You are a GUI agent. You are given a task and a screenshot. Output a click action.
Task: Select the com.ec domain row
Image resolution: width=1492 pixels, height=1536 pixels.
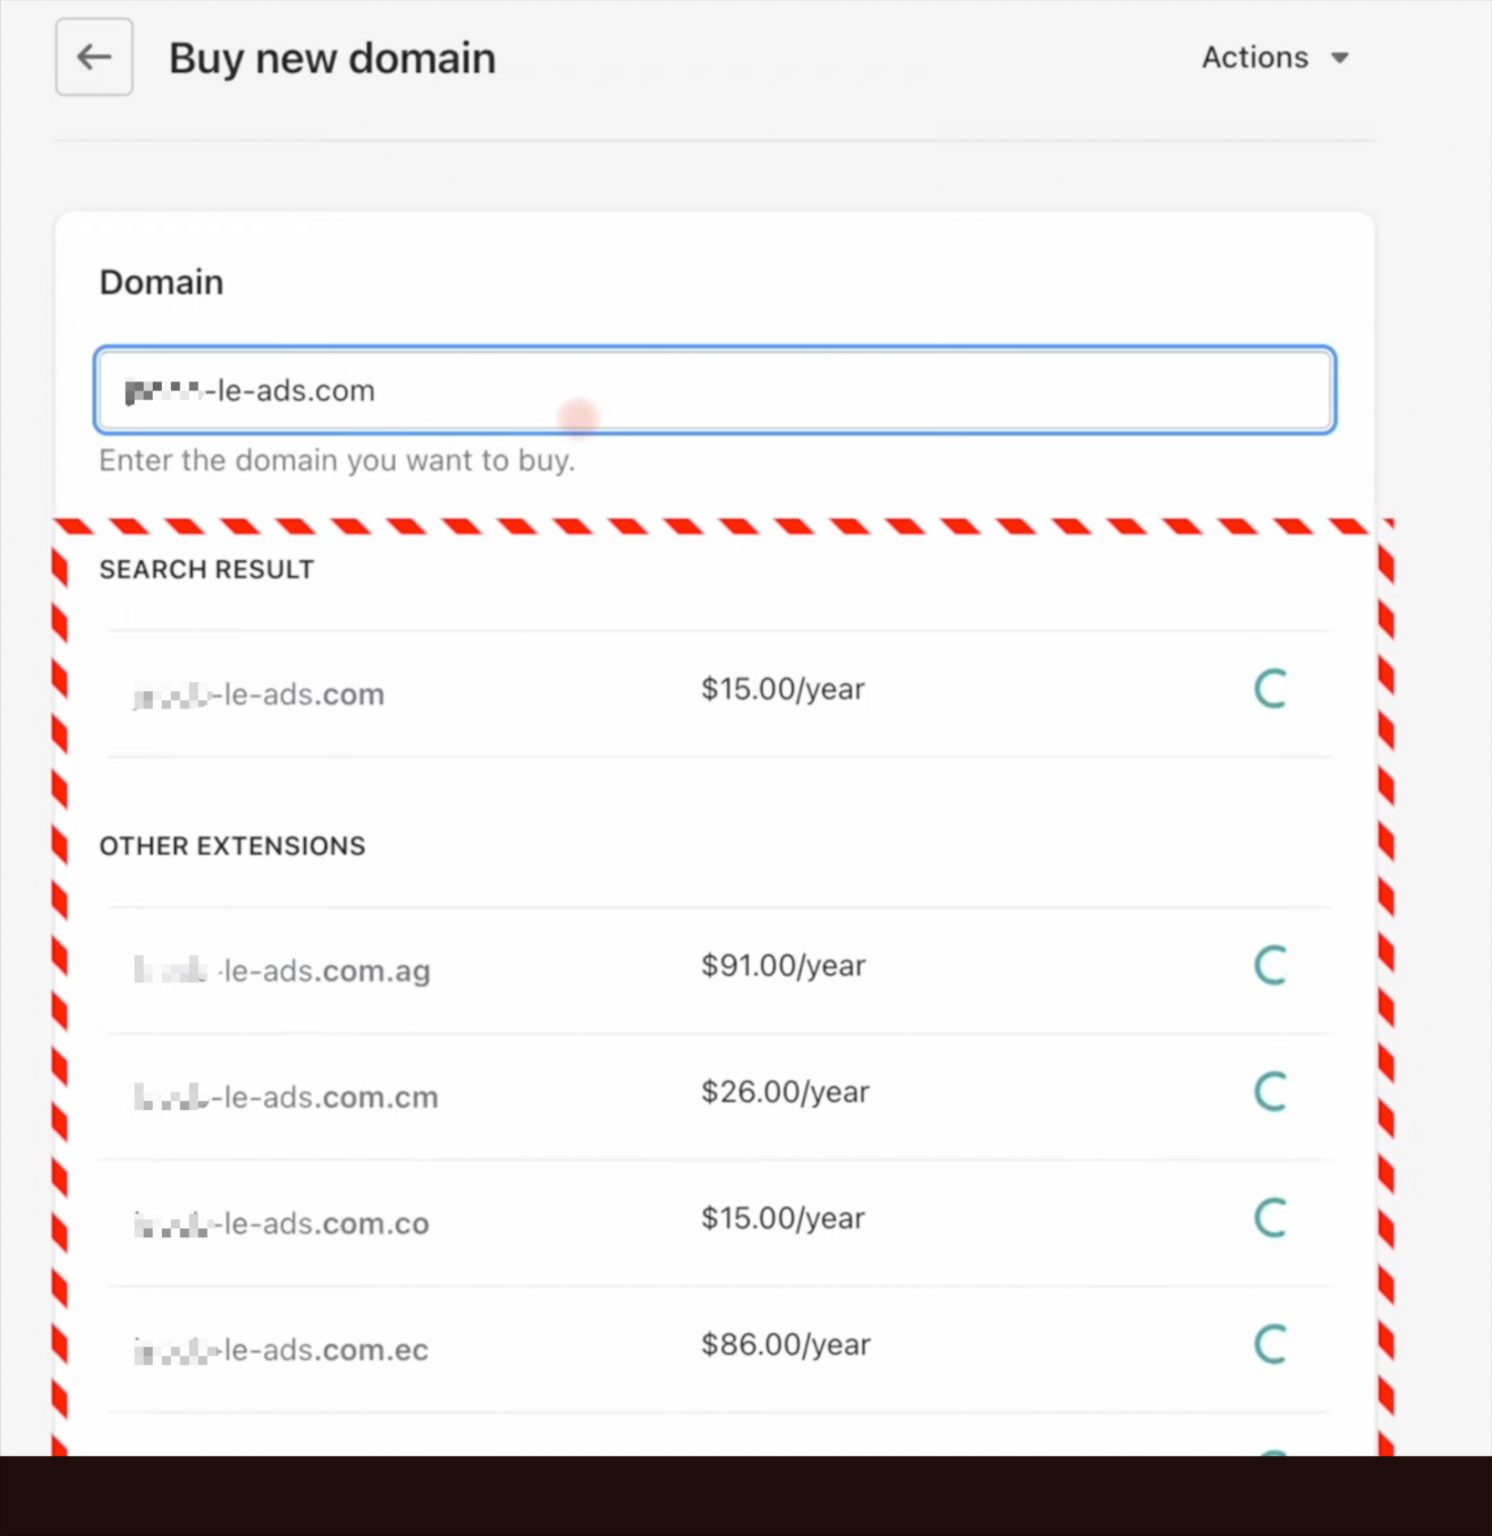(281, 1348)
